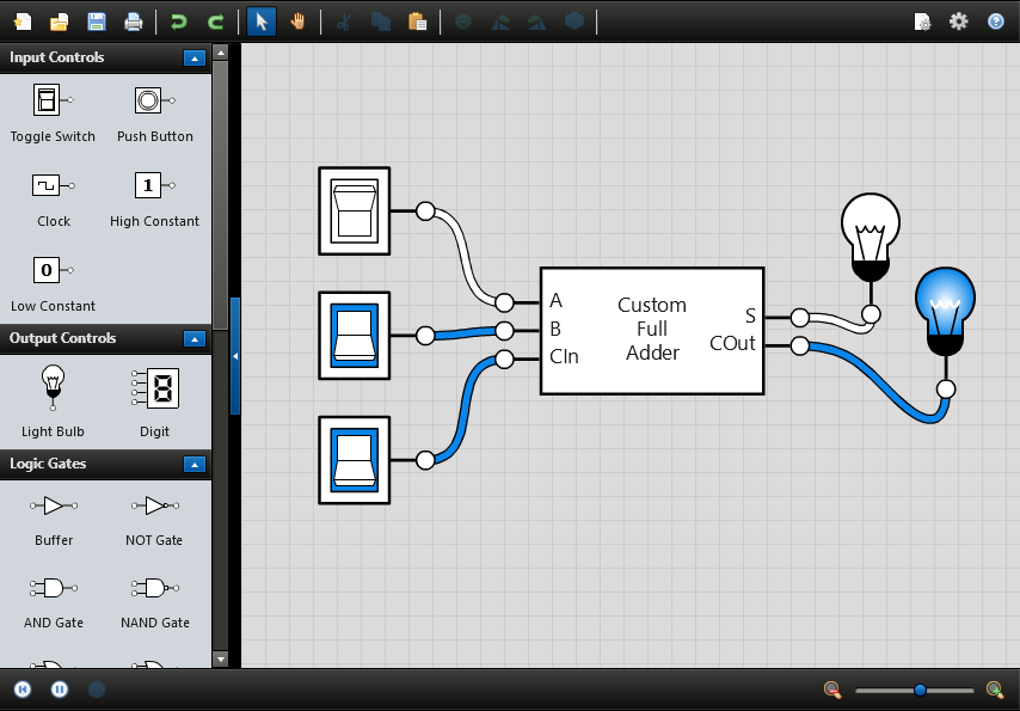This screenshot has width=1020, height=711.
Task: Click the top toggle switch's output pin
Action: click(x=425, y=211)
